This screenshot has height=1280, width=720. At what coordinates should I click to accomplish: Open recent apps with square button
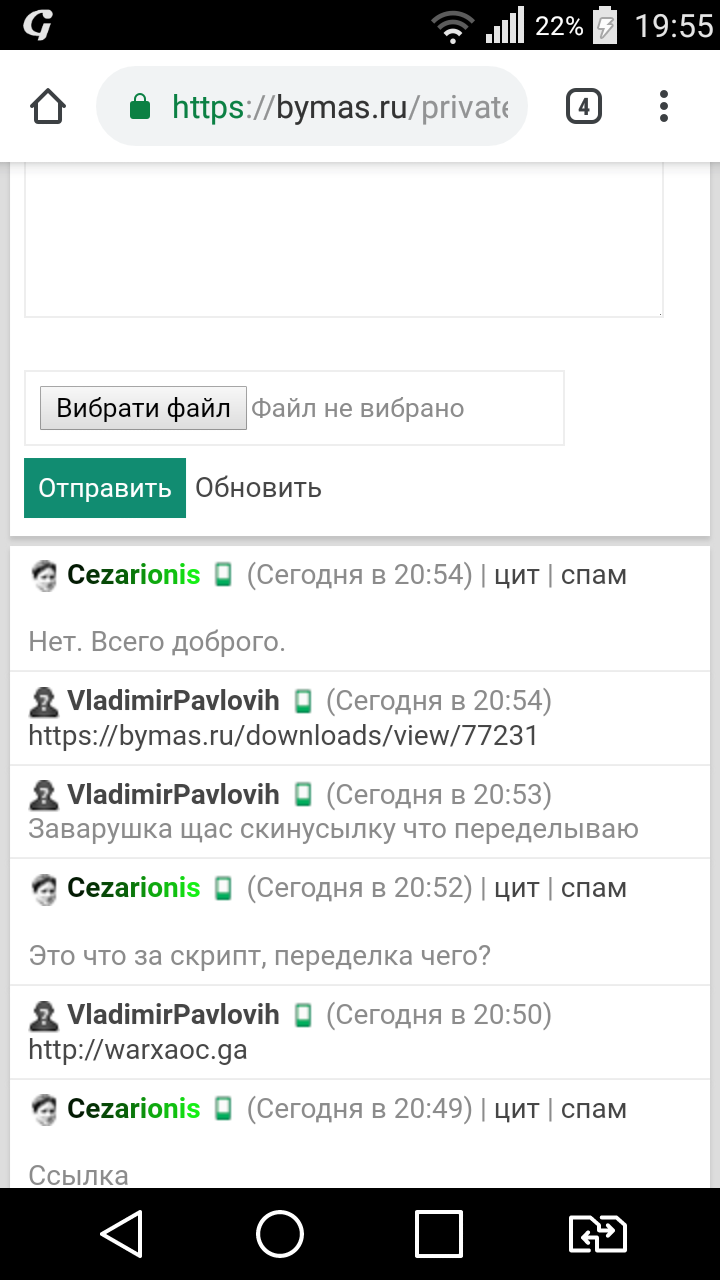click(438, 1234)
